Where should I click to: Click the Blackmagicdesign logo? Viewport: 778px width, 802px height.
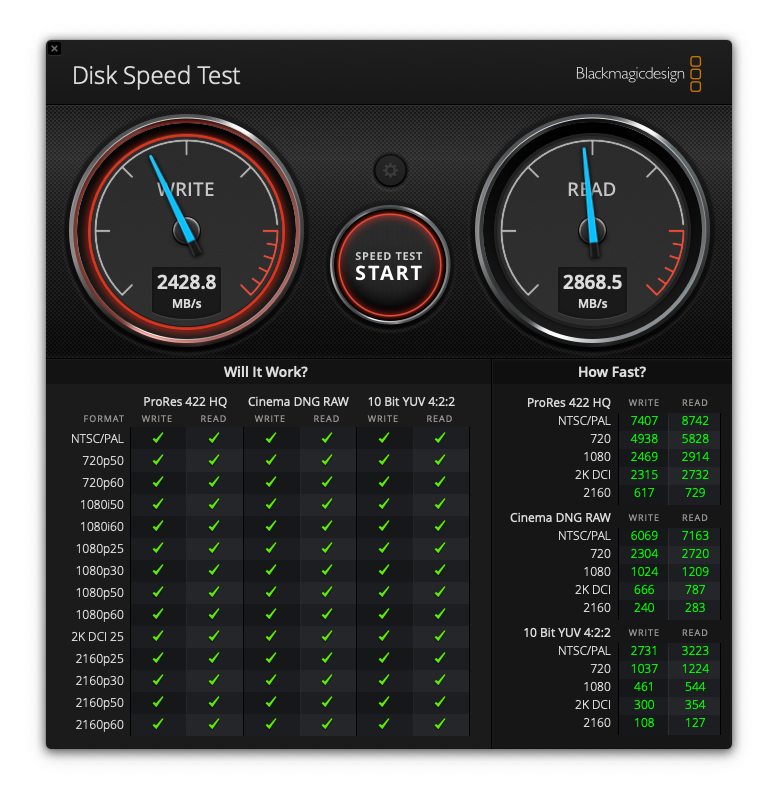tap(638, 74)
